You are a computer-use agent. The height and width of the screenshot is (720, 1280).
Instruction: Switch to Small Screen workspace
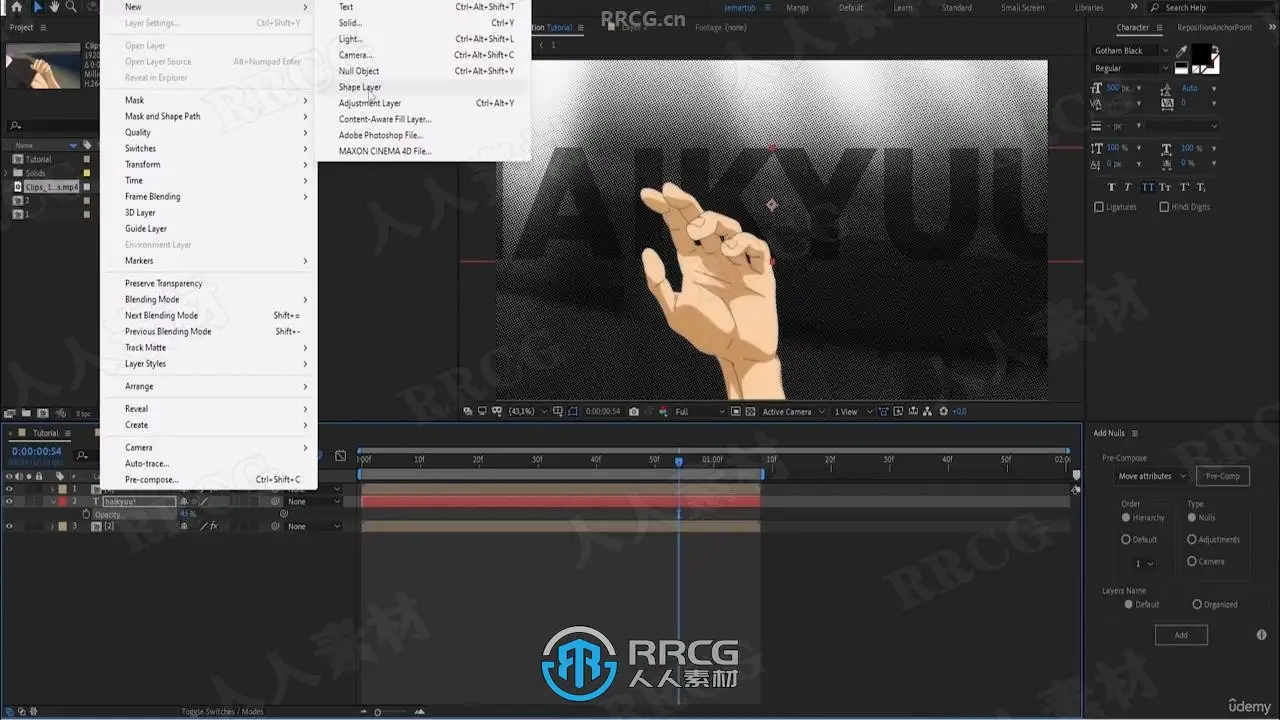point(1022,7)
